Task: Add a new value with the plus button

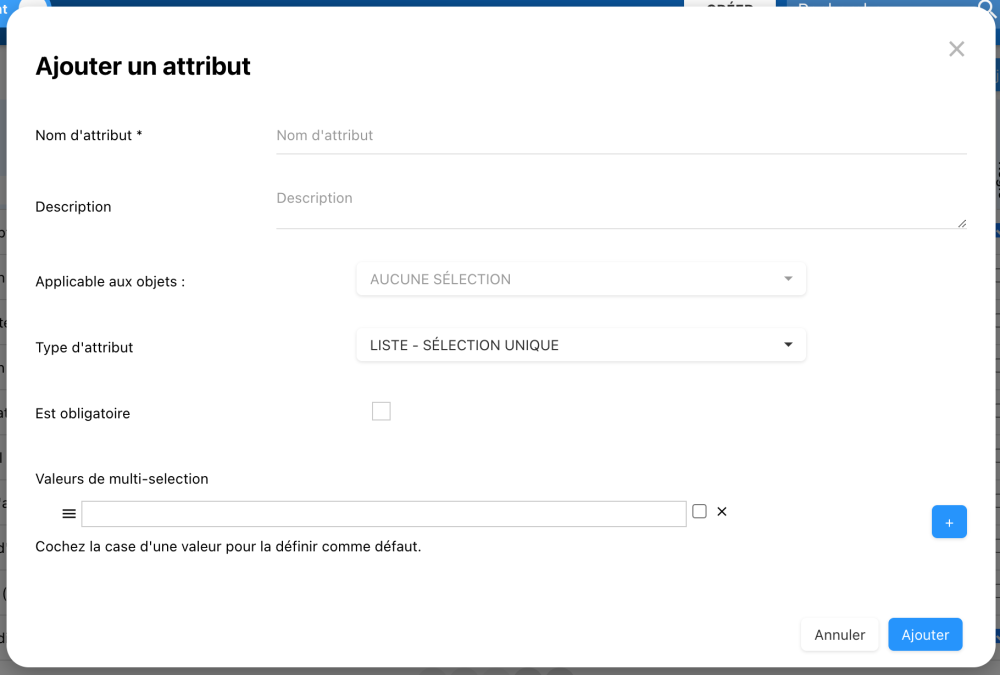Action: click(x=949, y=522)
